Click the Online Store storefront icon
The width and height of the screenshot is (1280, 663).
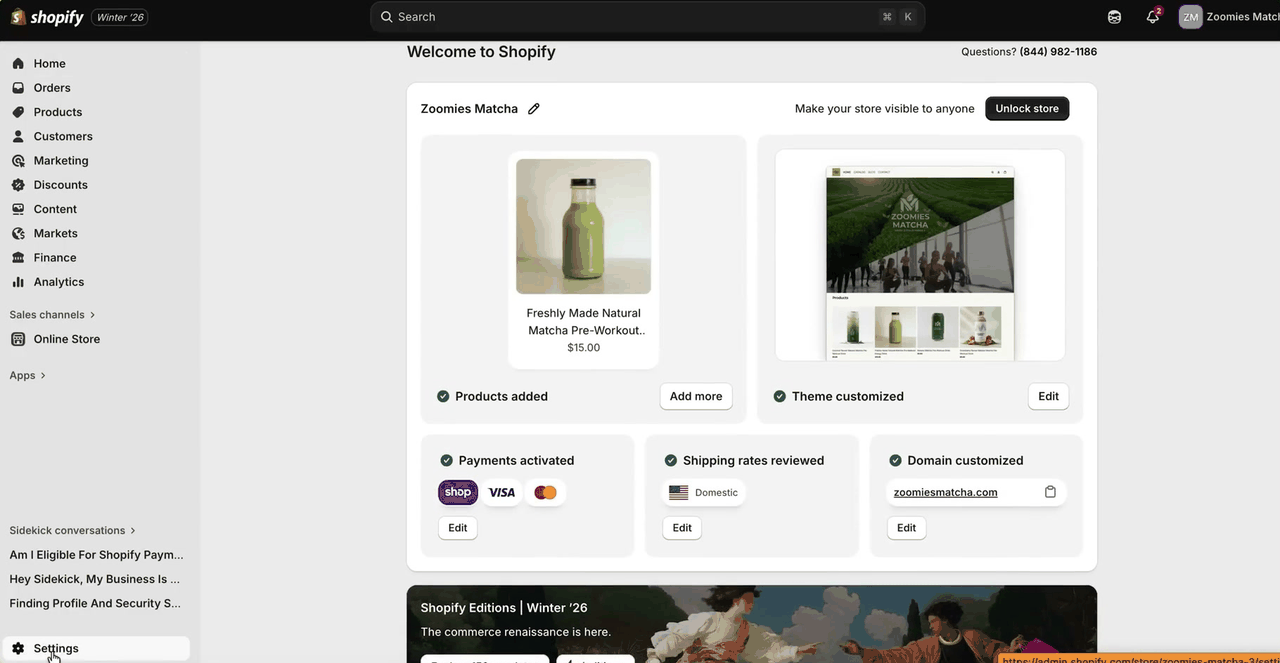[18, 339]
